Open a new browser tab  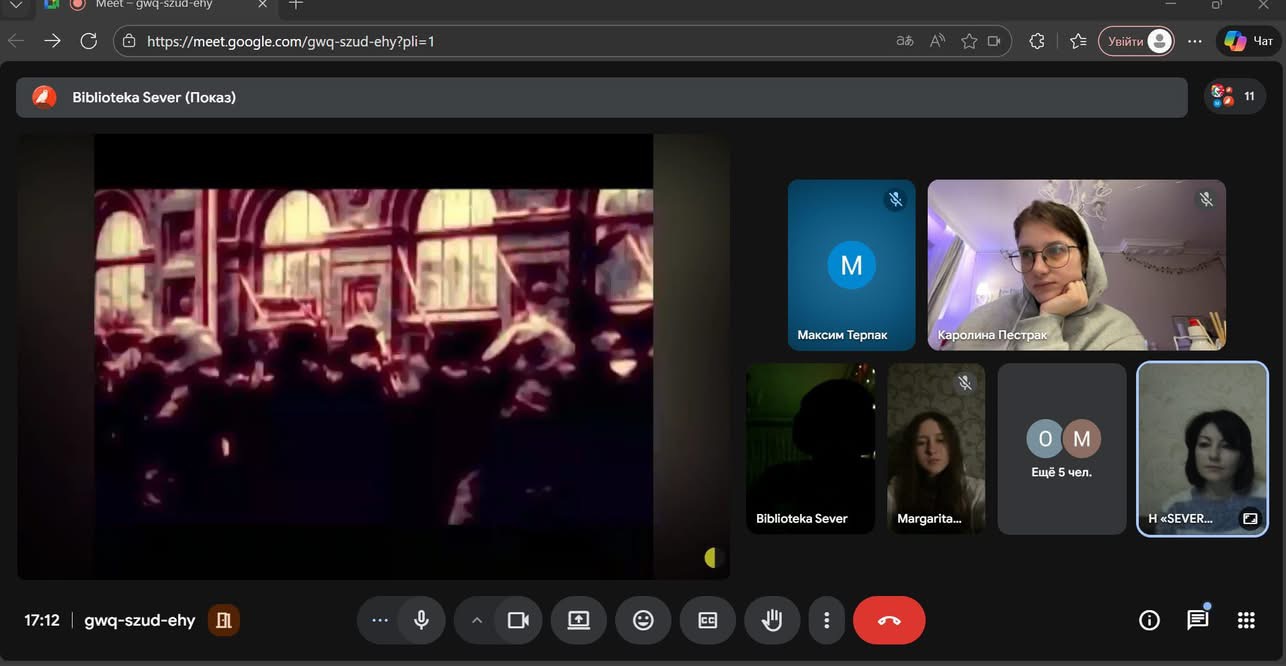(x=296, y=5)
